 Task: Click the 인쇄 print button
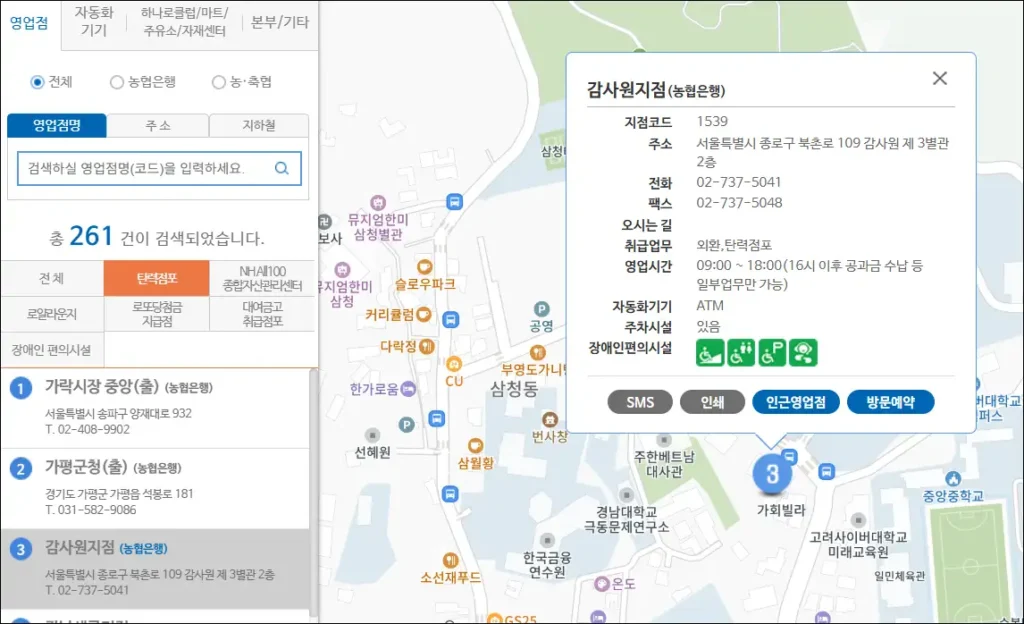click(x=712, y=402)
